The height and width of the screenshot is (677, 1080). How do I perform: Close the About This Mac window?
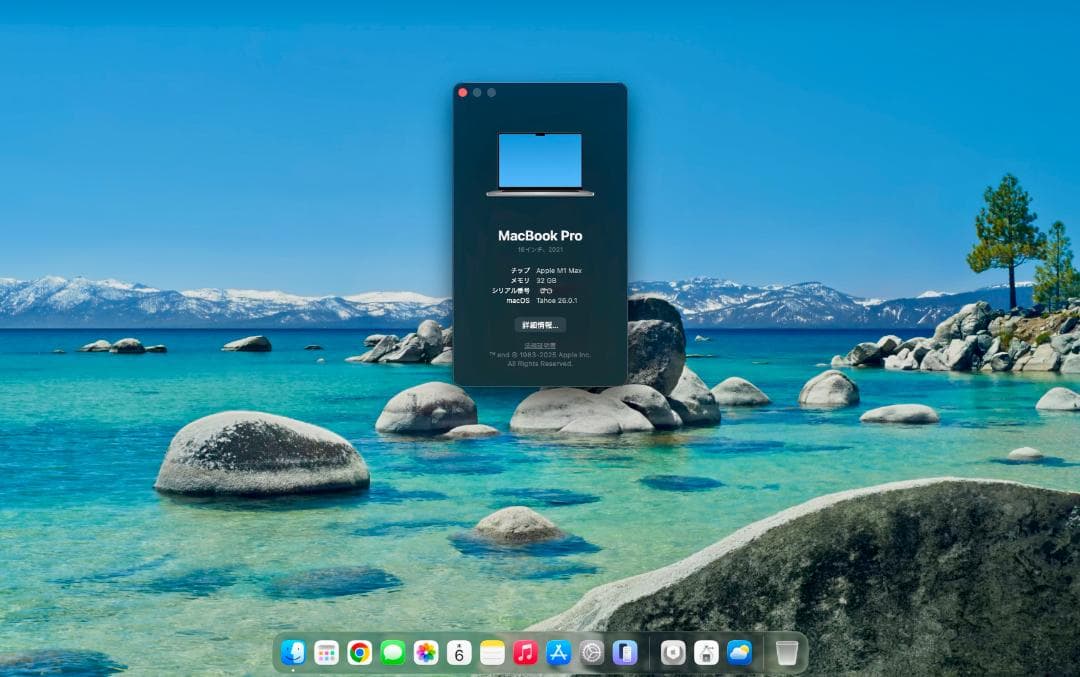(461, 92)
